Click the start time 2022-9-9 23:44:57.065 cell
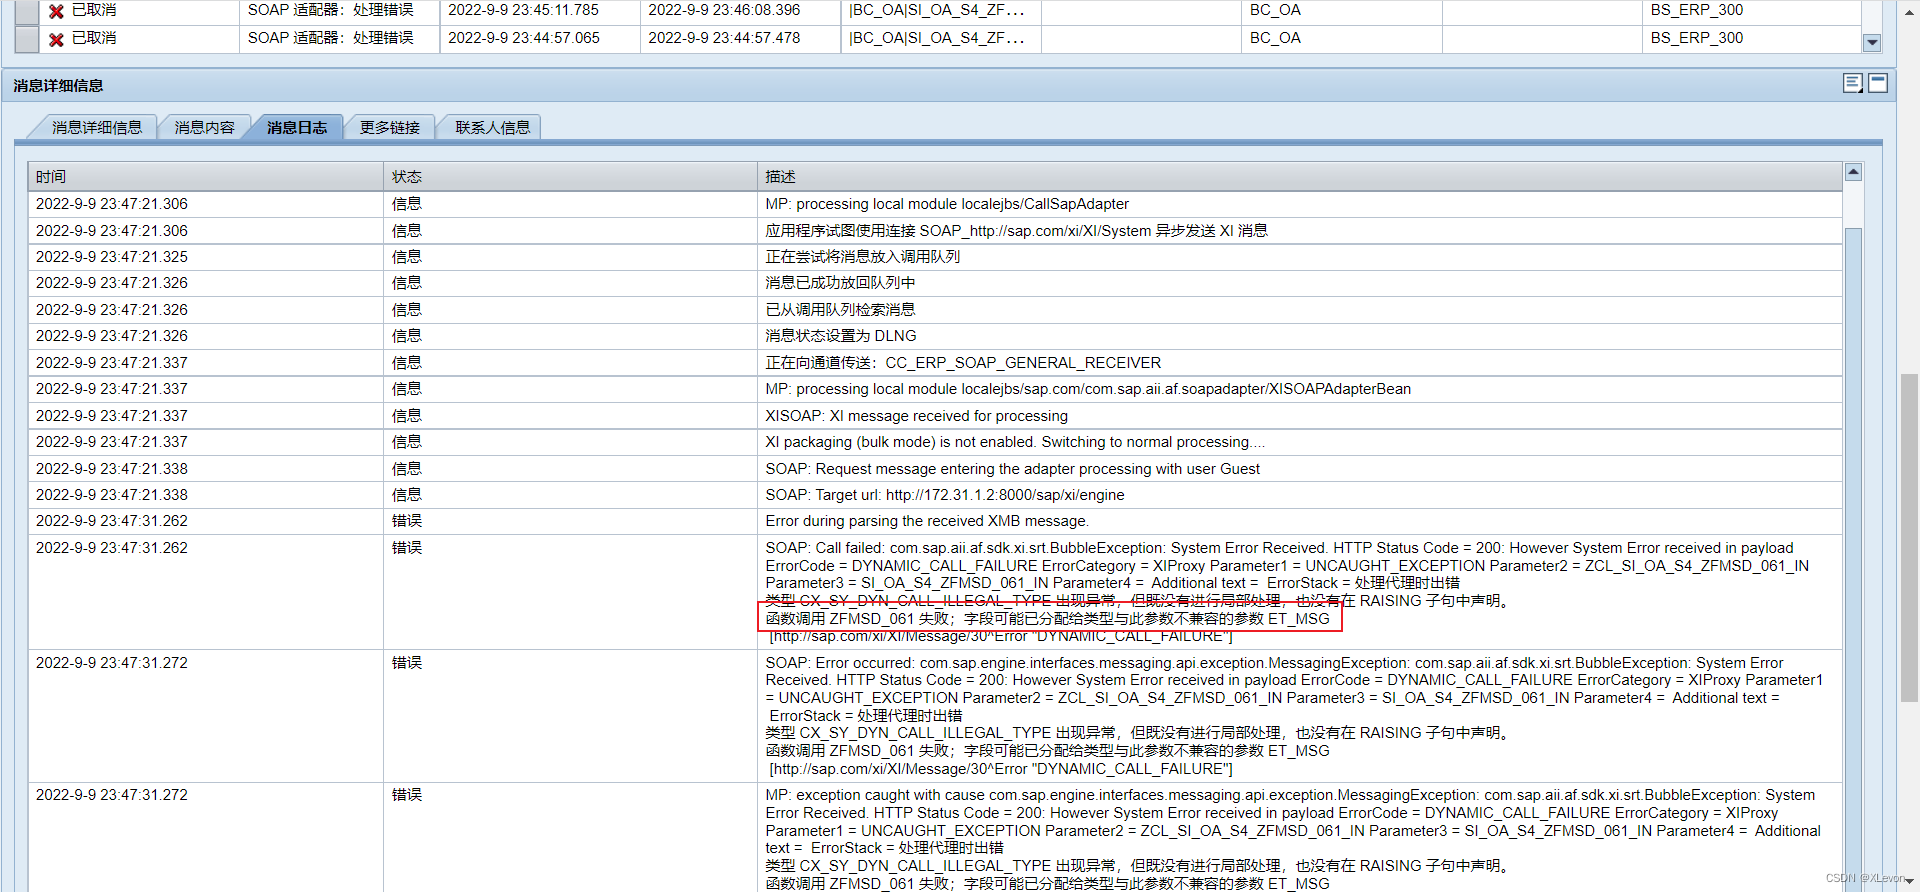1920x892 pixels. tap(524, 38)
